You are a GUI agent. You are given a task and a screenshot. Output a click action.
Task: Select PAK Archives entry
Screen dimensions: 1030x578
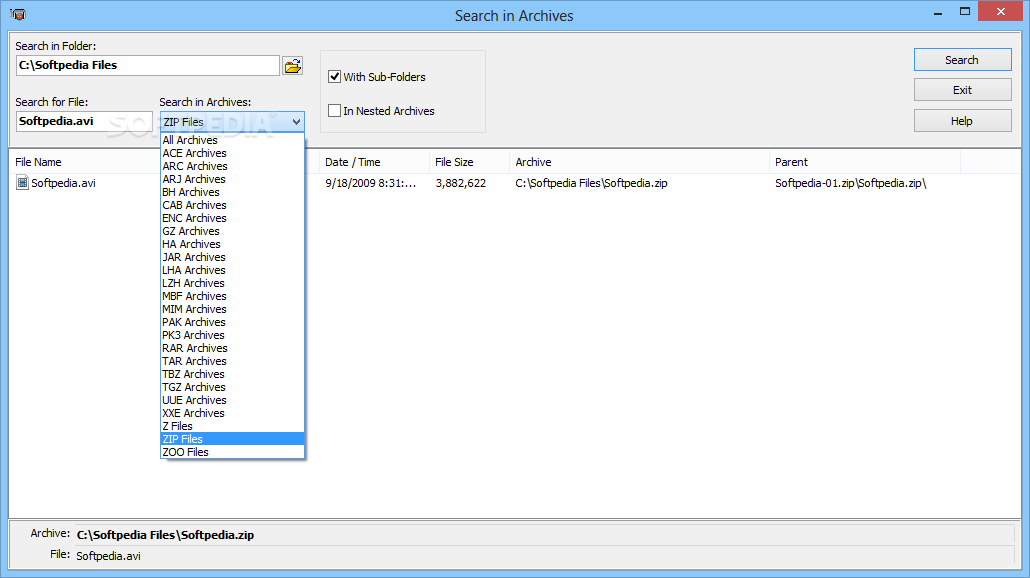(x=233, y=322)
